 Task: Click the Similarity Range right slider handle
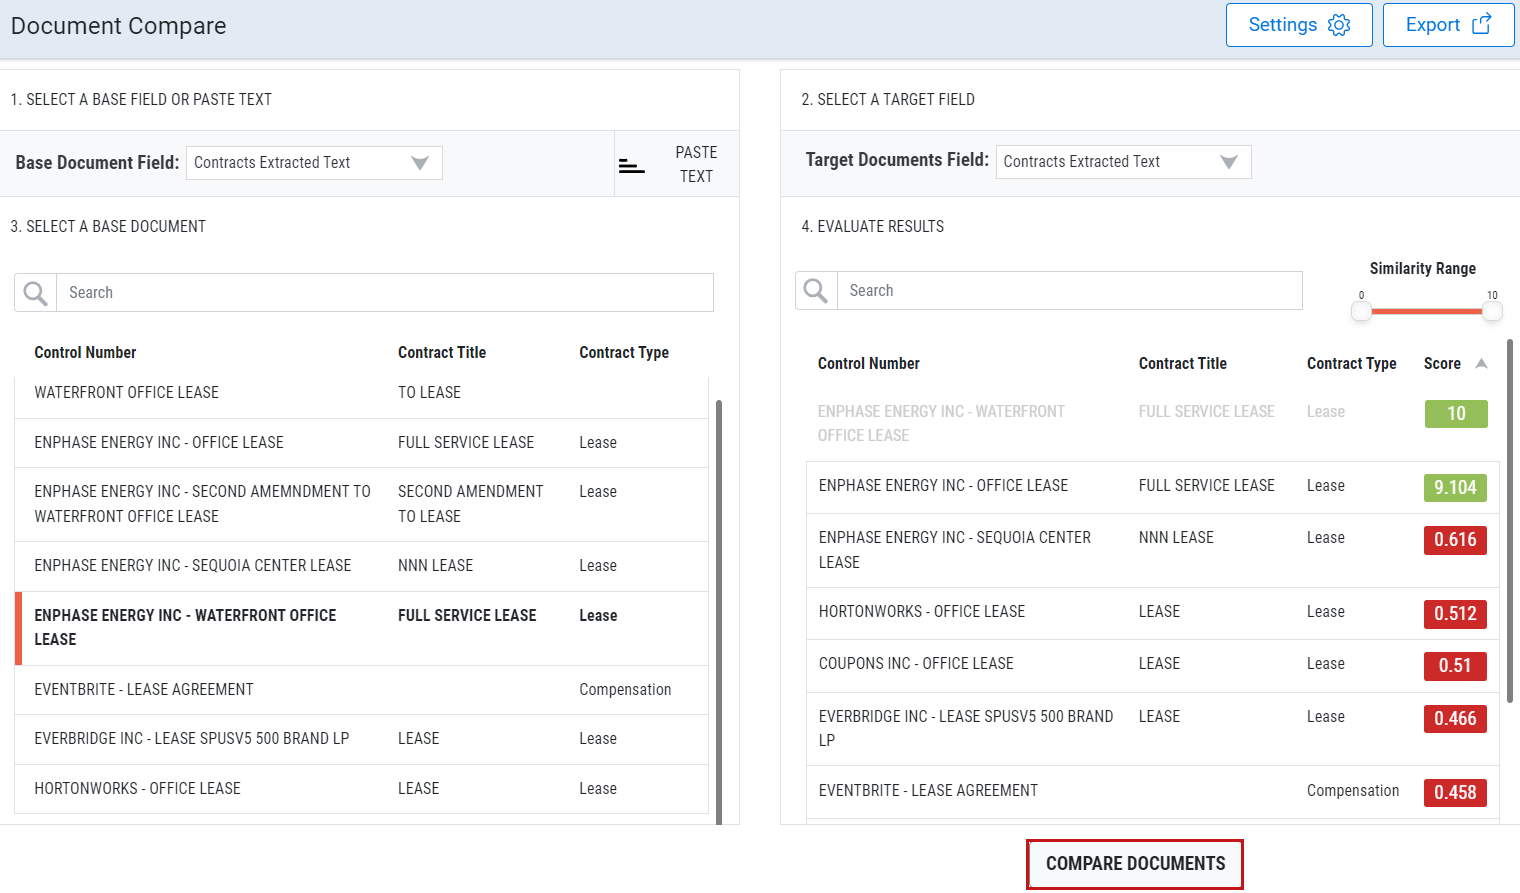[1492, 311]
